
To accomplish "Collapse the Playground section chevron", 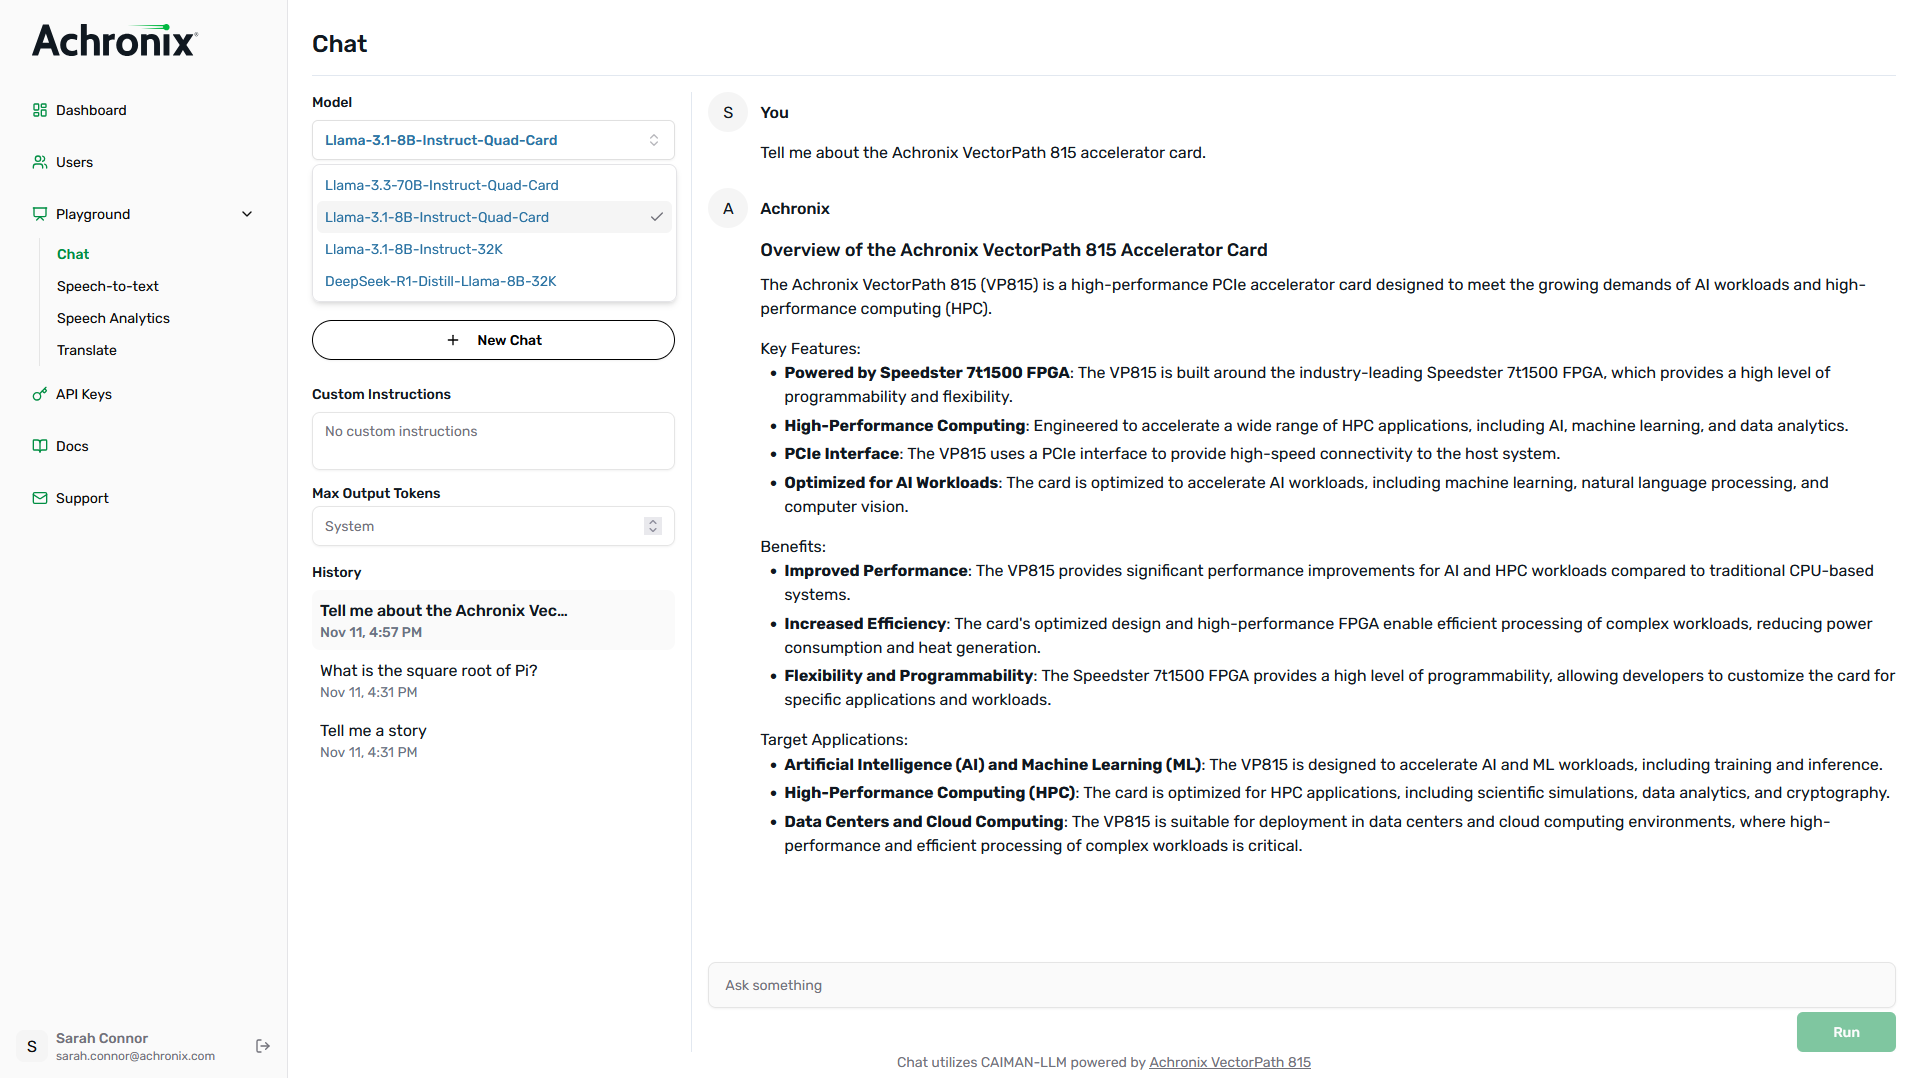I will (247, 214).
